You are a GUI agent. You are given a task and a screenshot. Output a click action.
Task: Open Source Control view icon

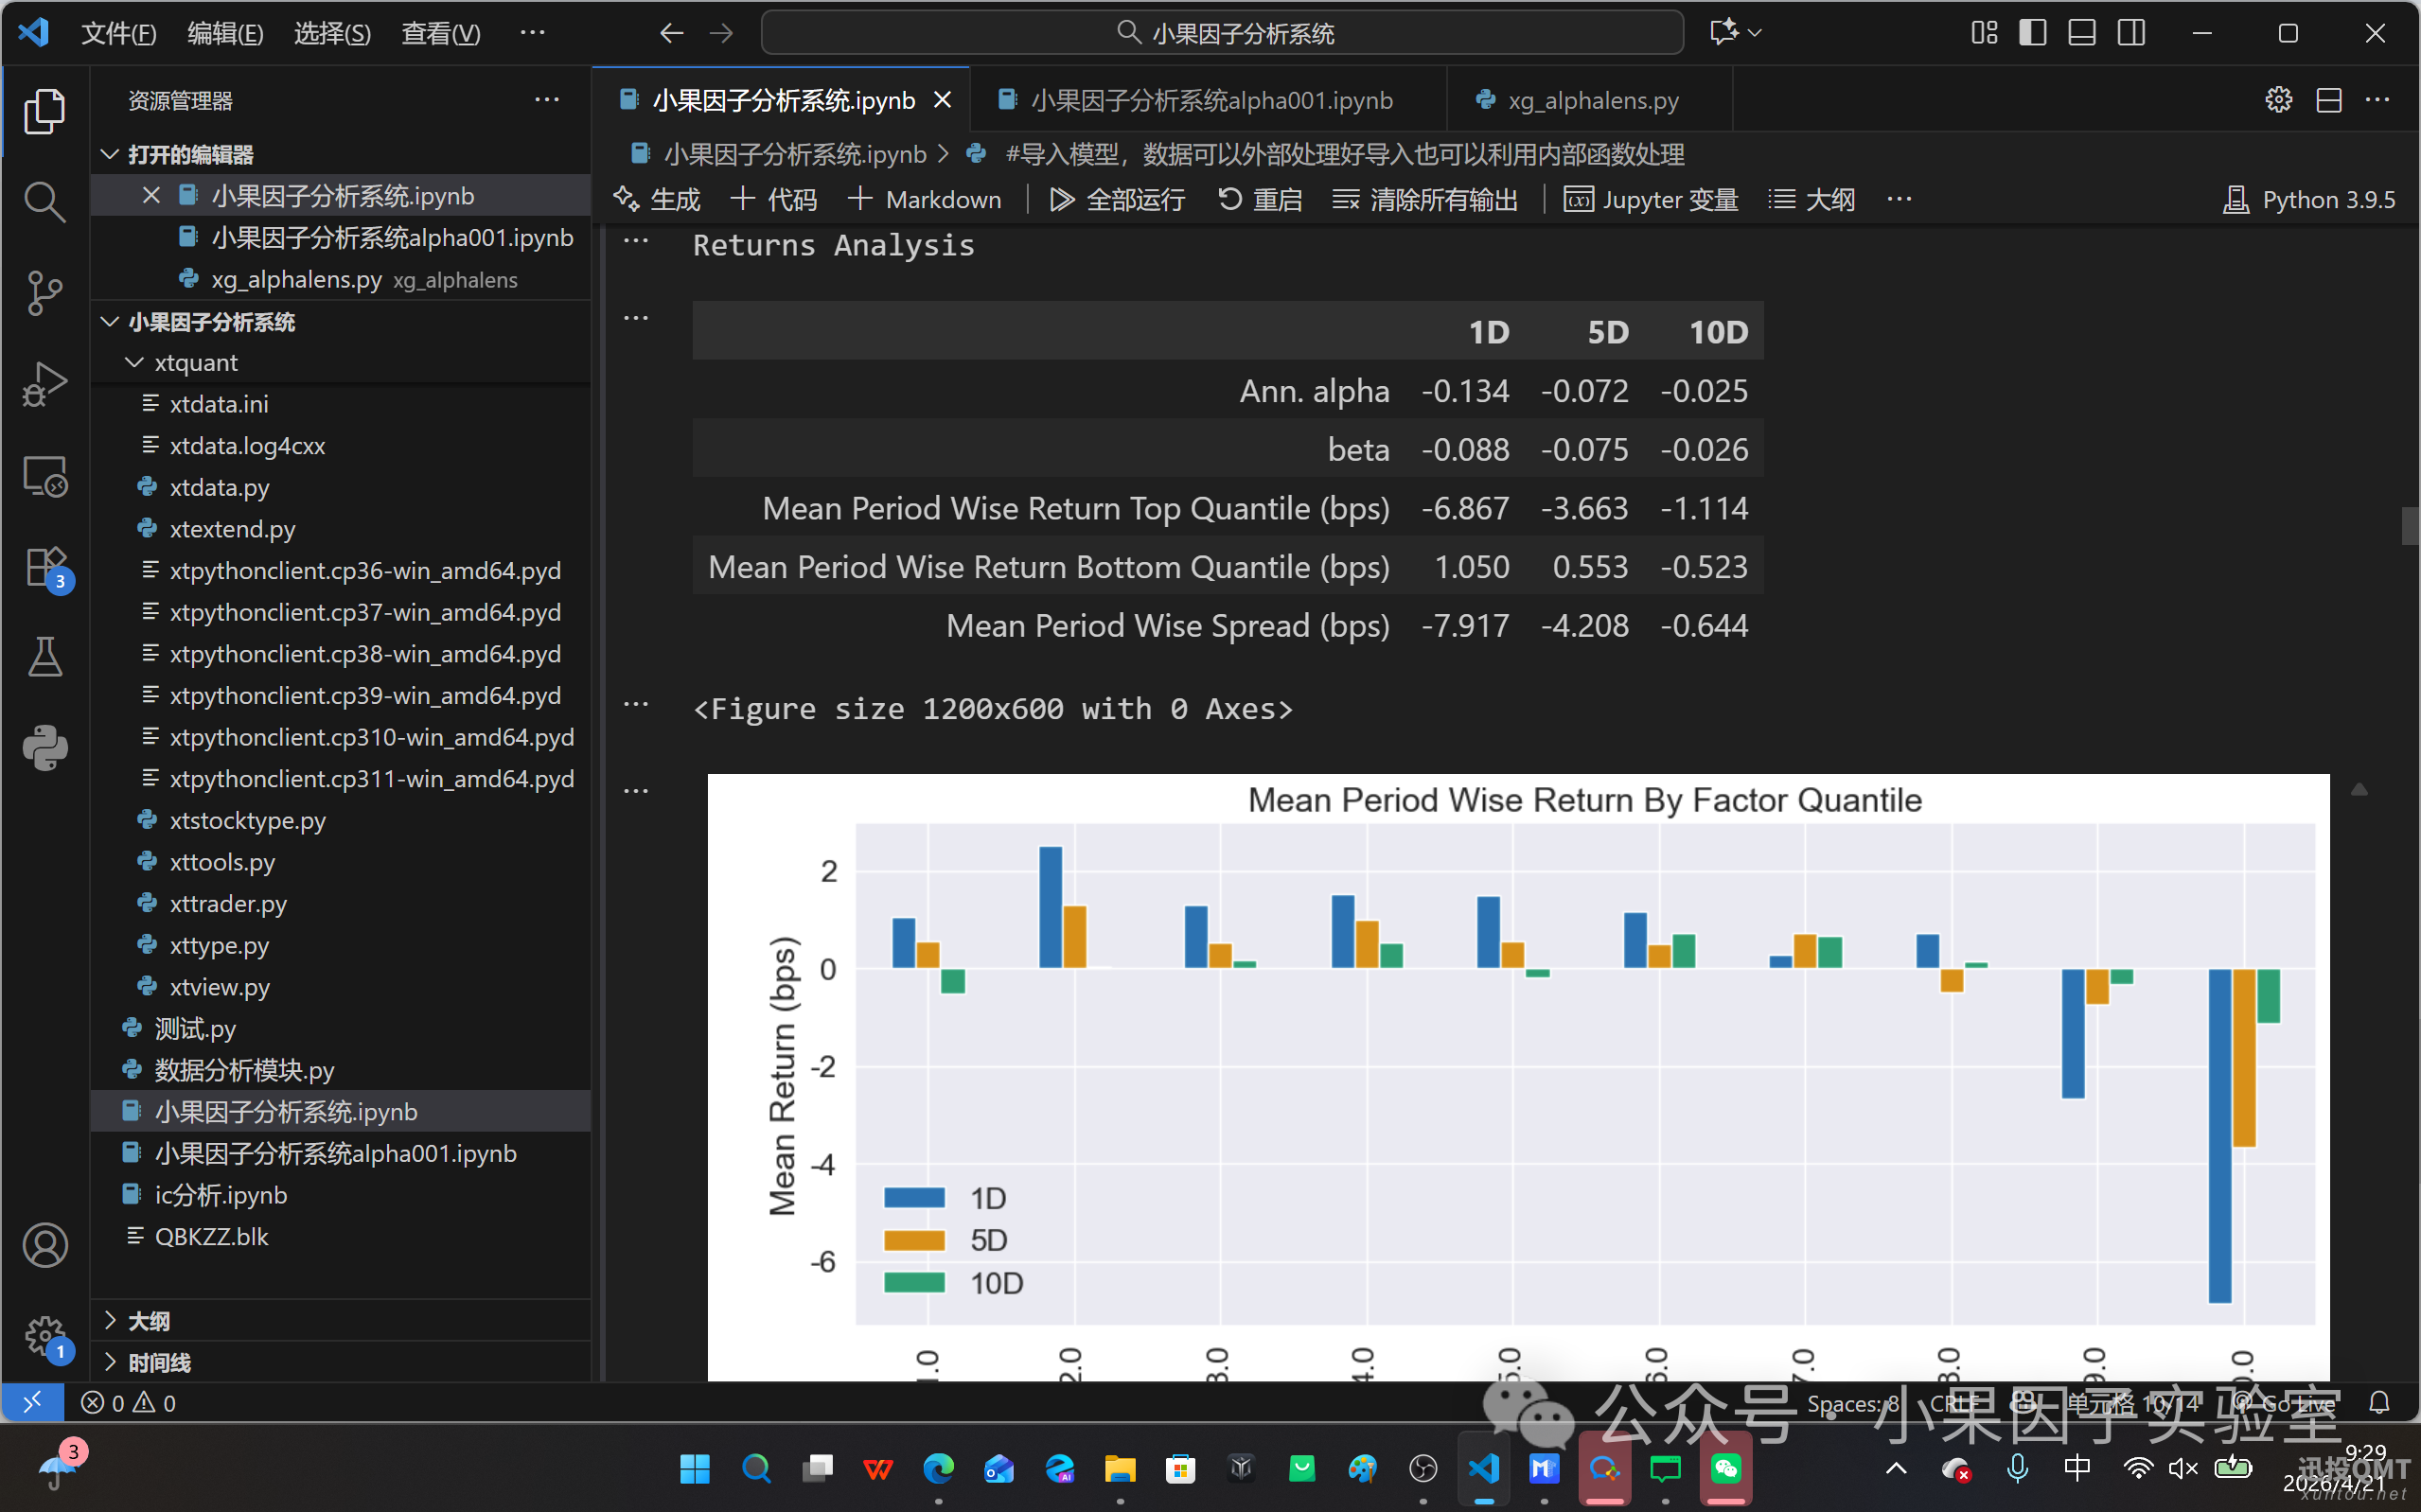click(x=44, y=293)
